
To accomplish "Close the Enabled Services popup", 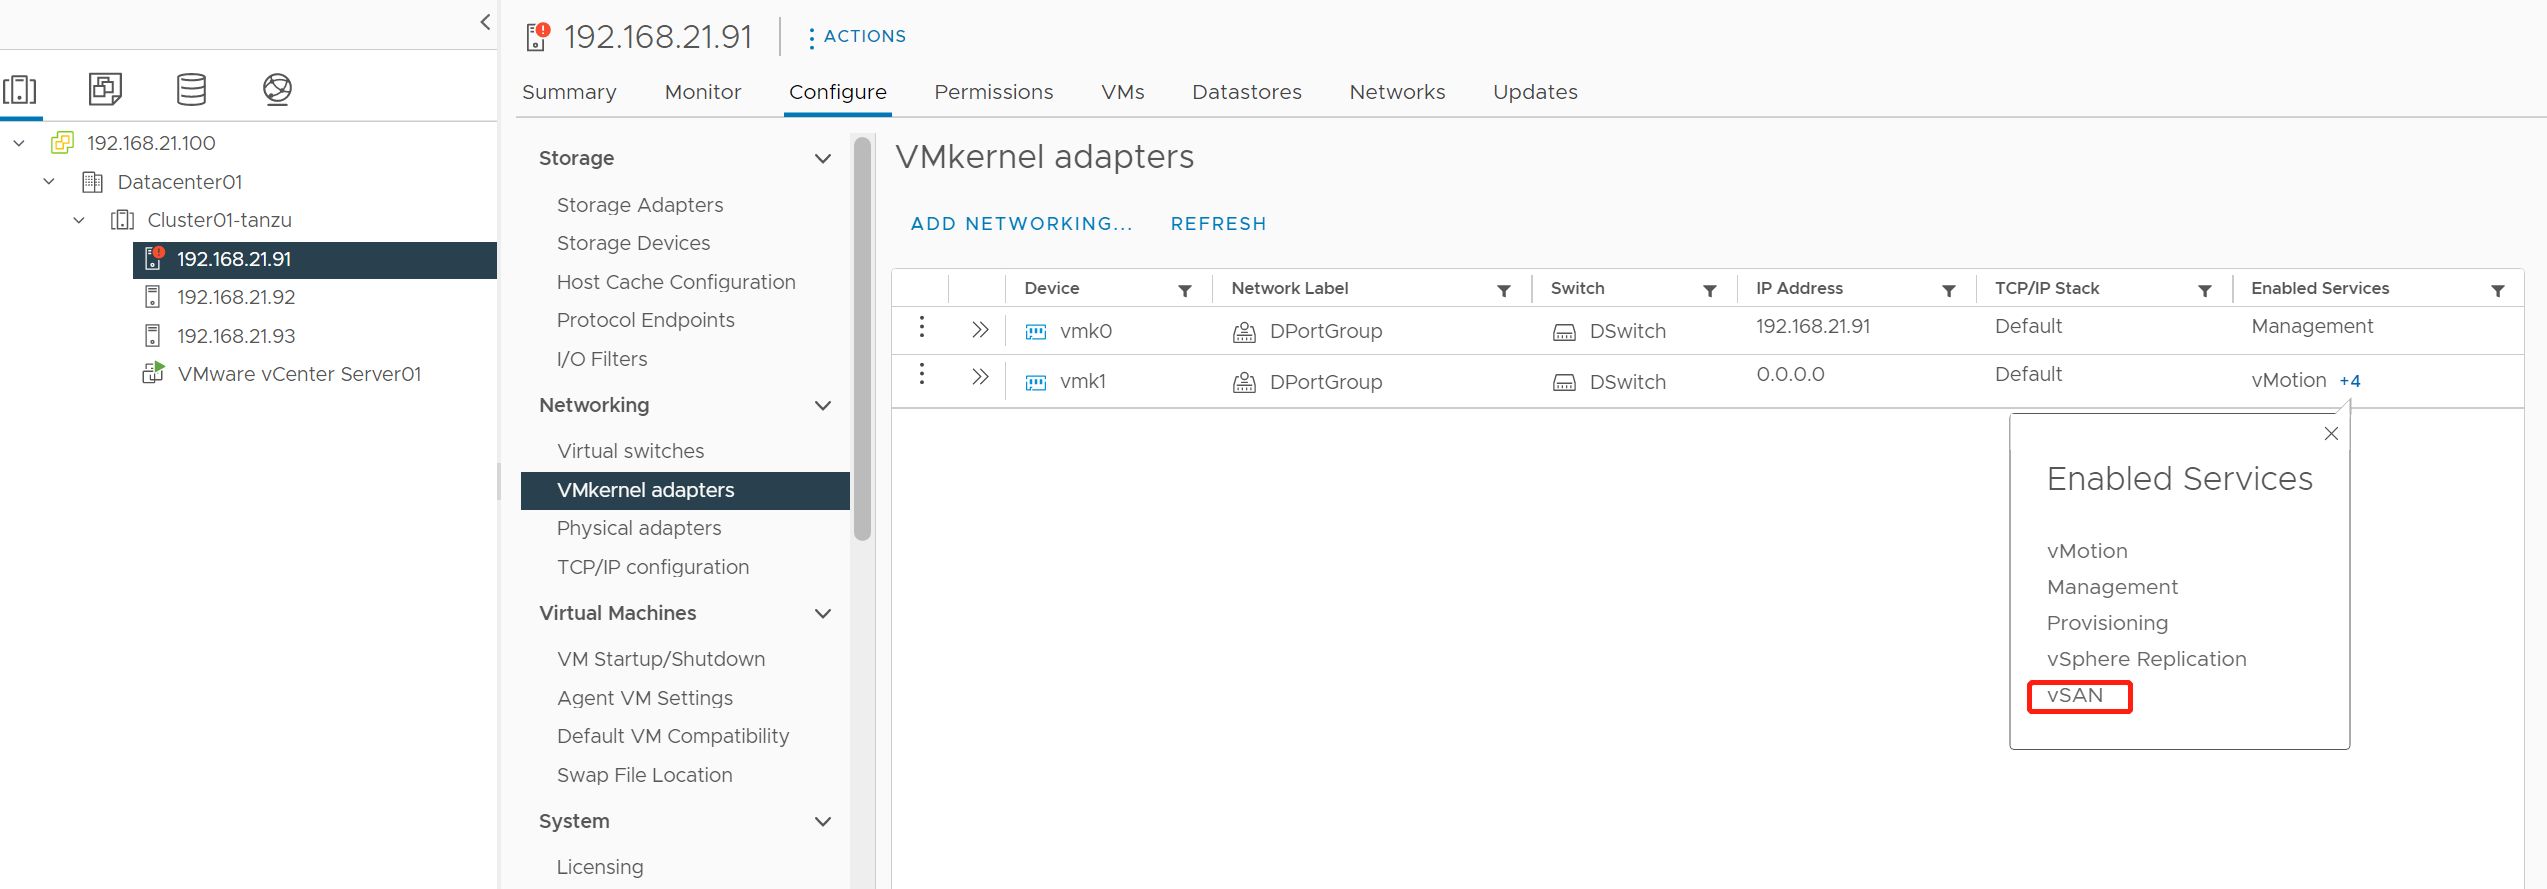I will pos(2331,433).
